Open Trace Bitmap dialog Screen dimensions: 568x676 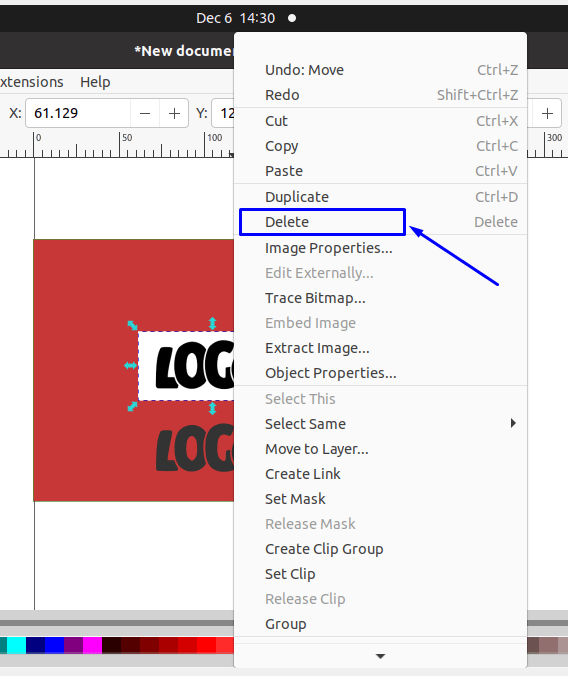[380, 298]
